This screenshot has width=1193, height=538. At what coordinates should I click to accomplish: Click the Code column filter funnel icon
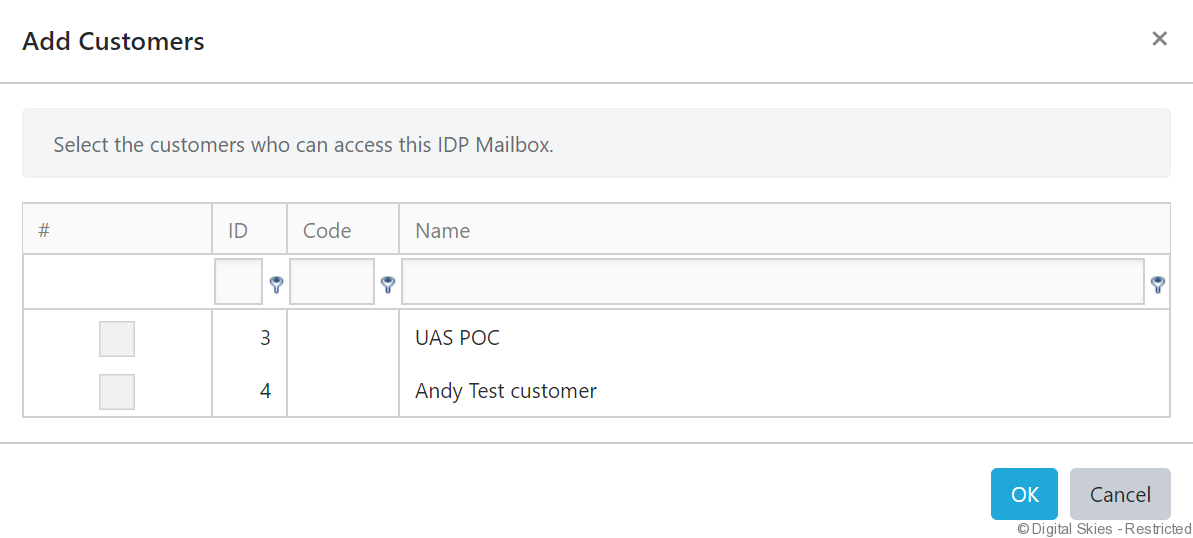click(x=388, y=285)
